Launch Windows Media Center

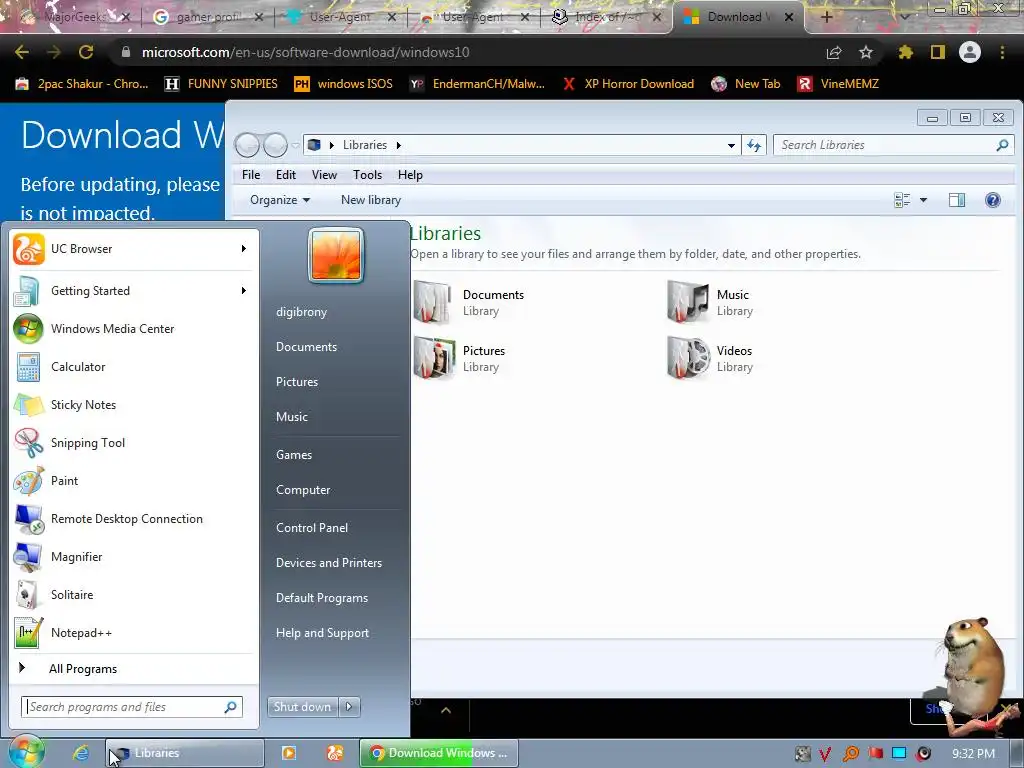134,328
